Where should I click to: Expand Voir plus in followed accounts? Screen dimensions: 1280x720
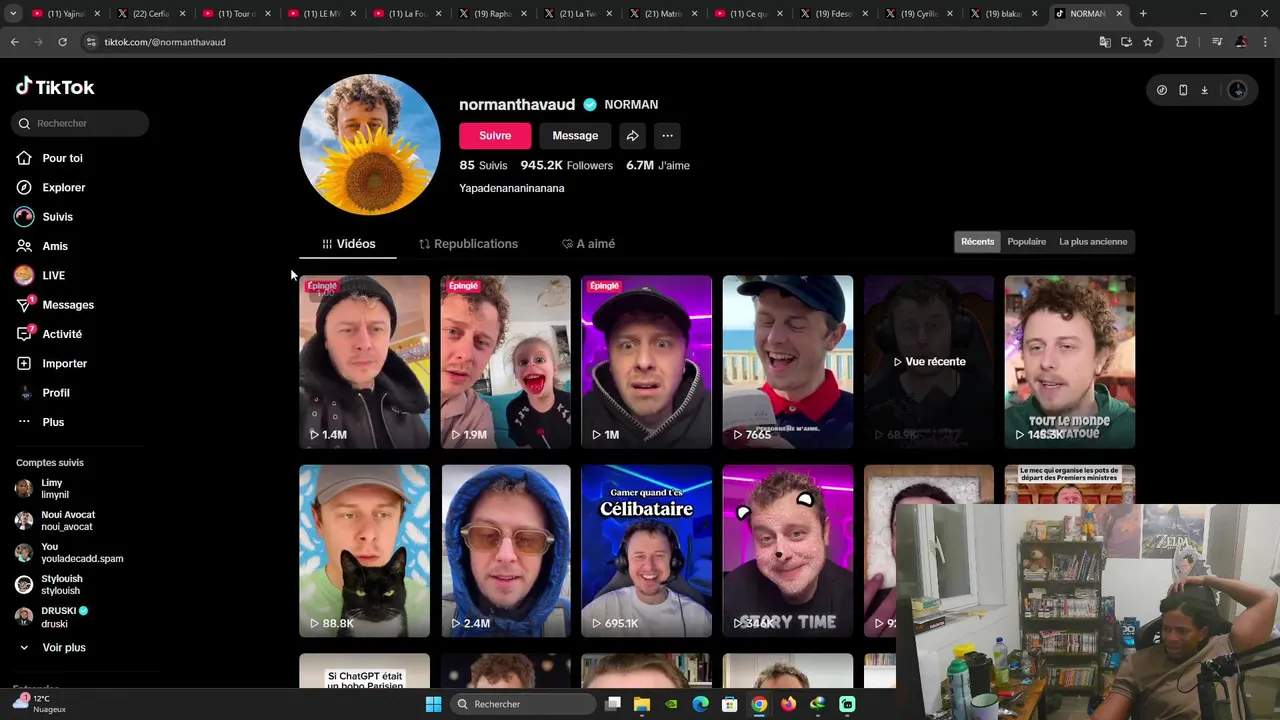(52, 648)
